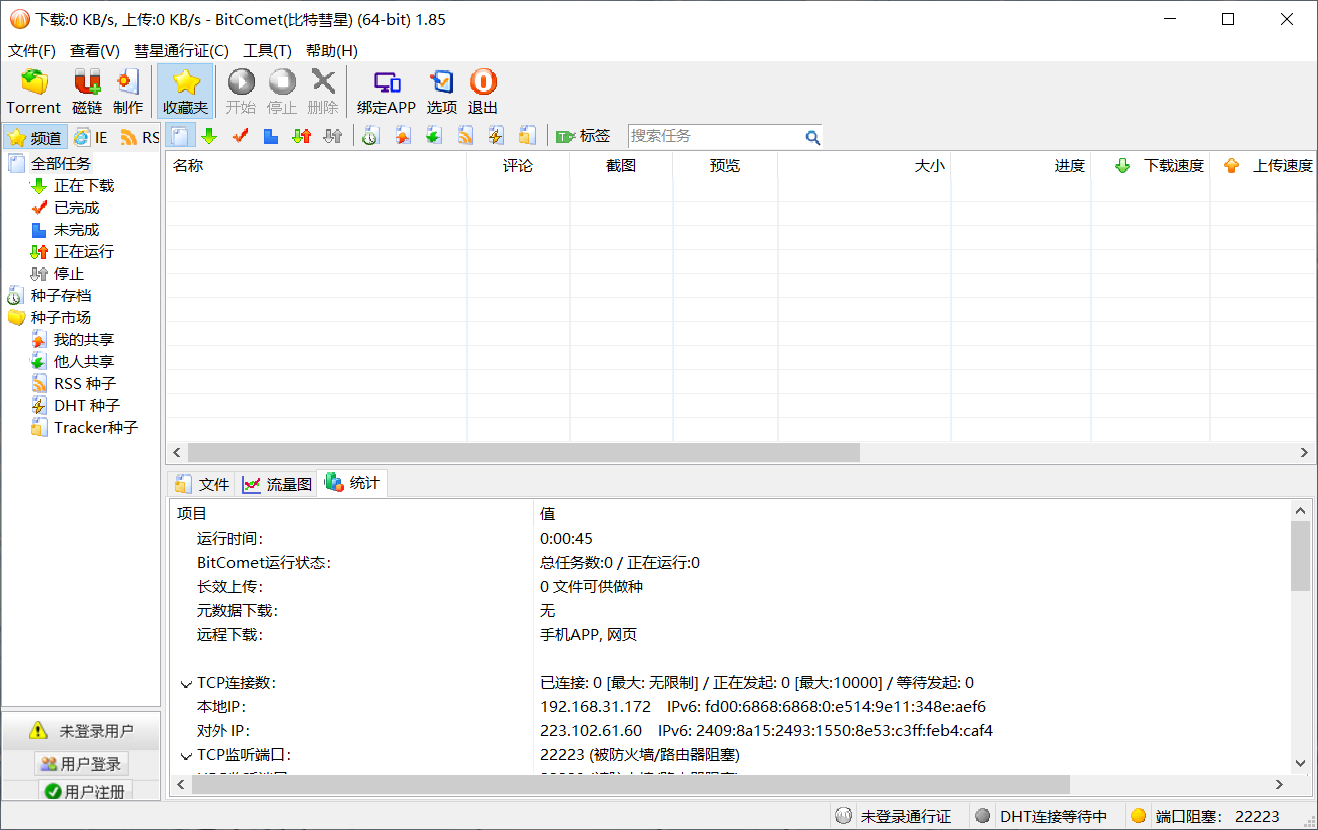This screenshot has width=1318, height=830.
Task: Select 种子市场 in the sidebar tree
Action: pyautogui.click(x=61, y=317)
